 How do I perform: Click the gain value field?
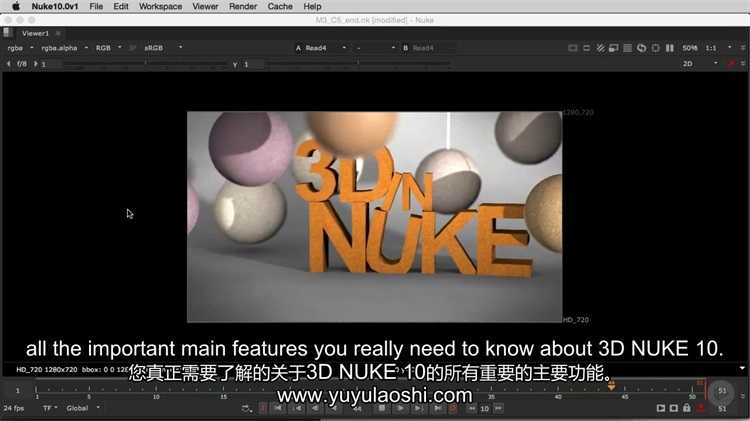pyautogui.click(x=51, y=64)
